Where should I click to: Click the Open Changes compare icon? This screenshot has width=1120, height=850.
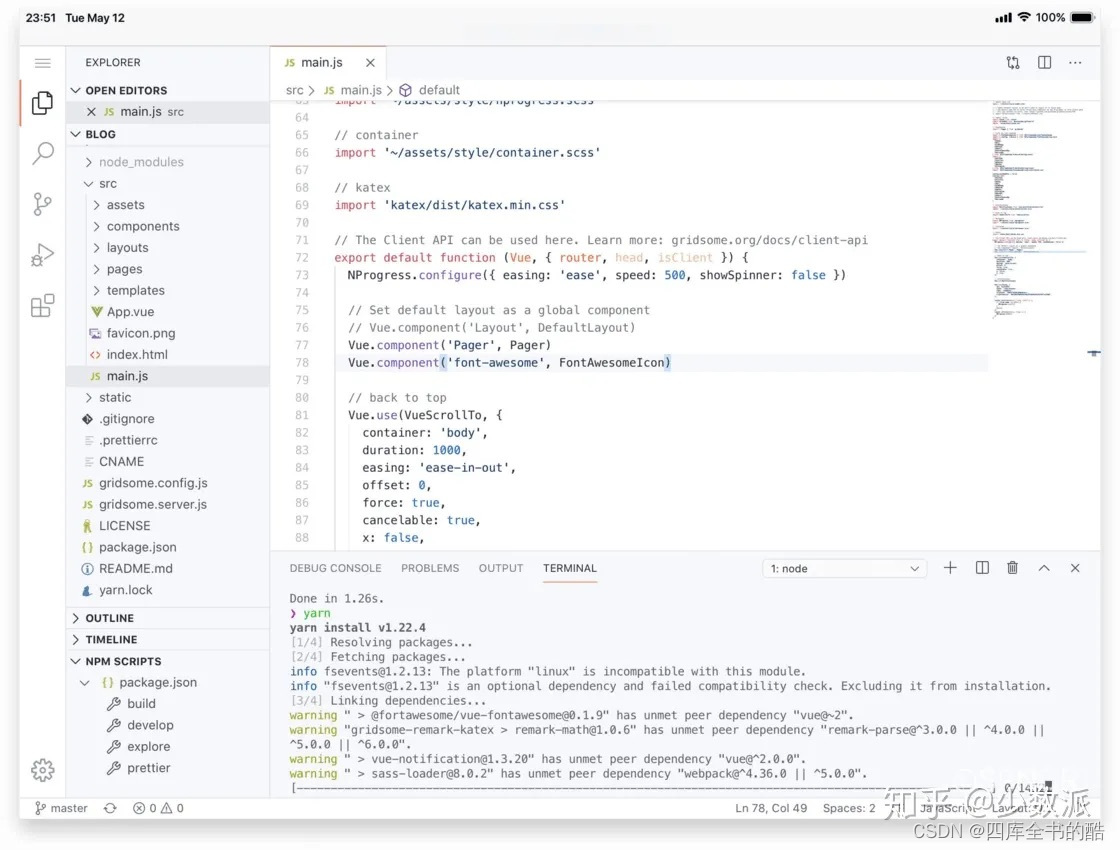tap(1013, 63)
